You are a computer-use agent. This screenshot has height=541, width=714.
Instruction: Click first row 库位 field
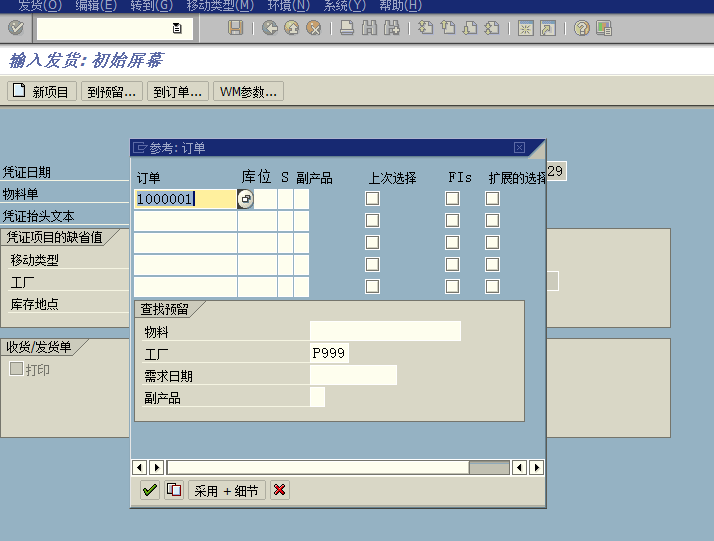point(265,199)
